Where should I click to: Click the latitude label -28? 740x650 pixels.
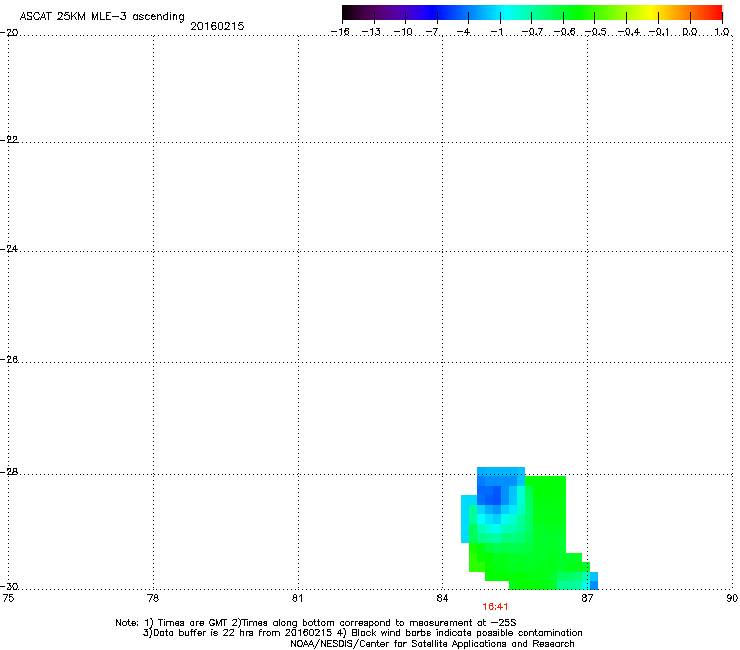click(9, 472)
